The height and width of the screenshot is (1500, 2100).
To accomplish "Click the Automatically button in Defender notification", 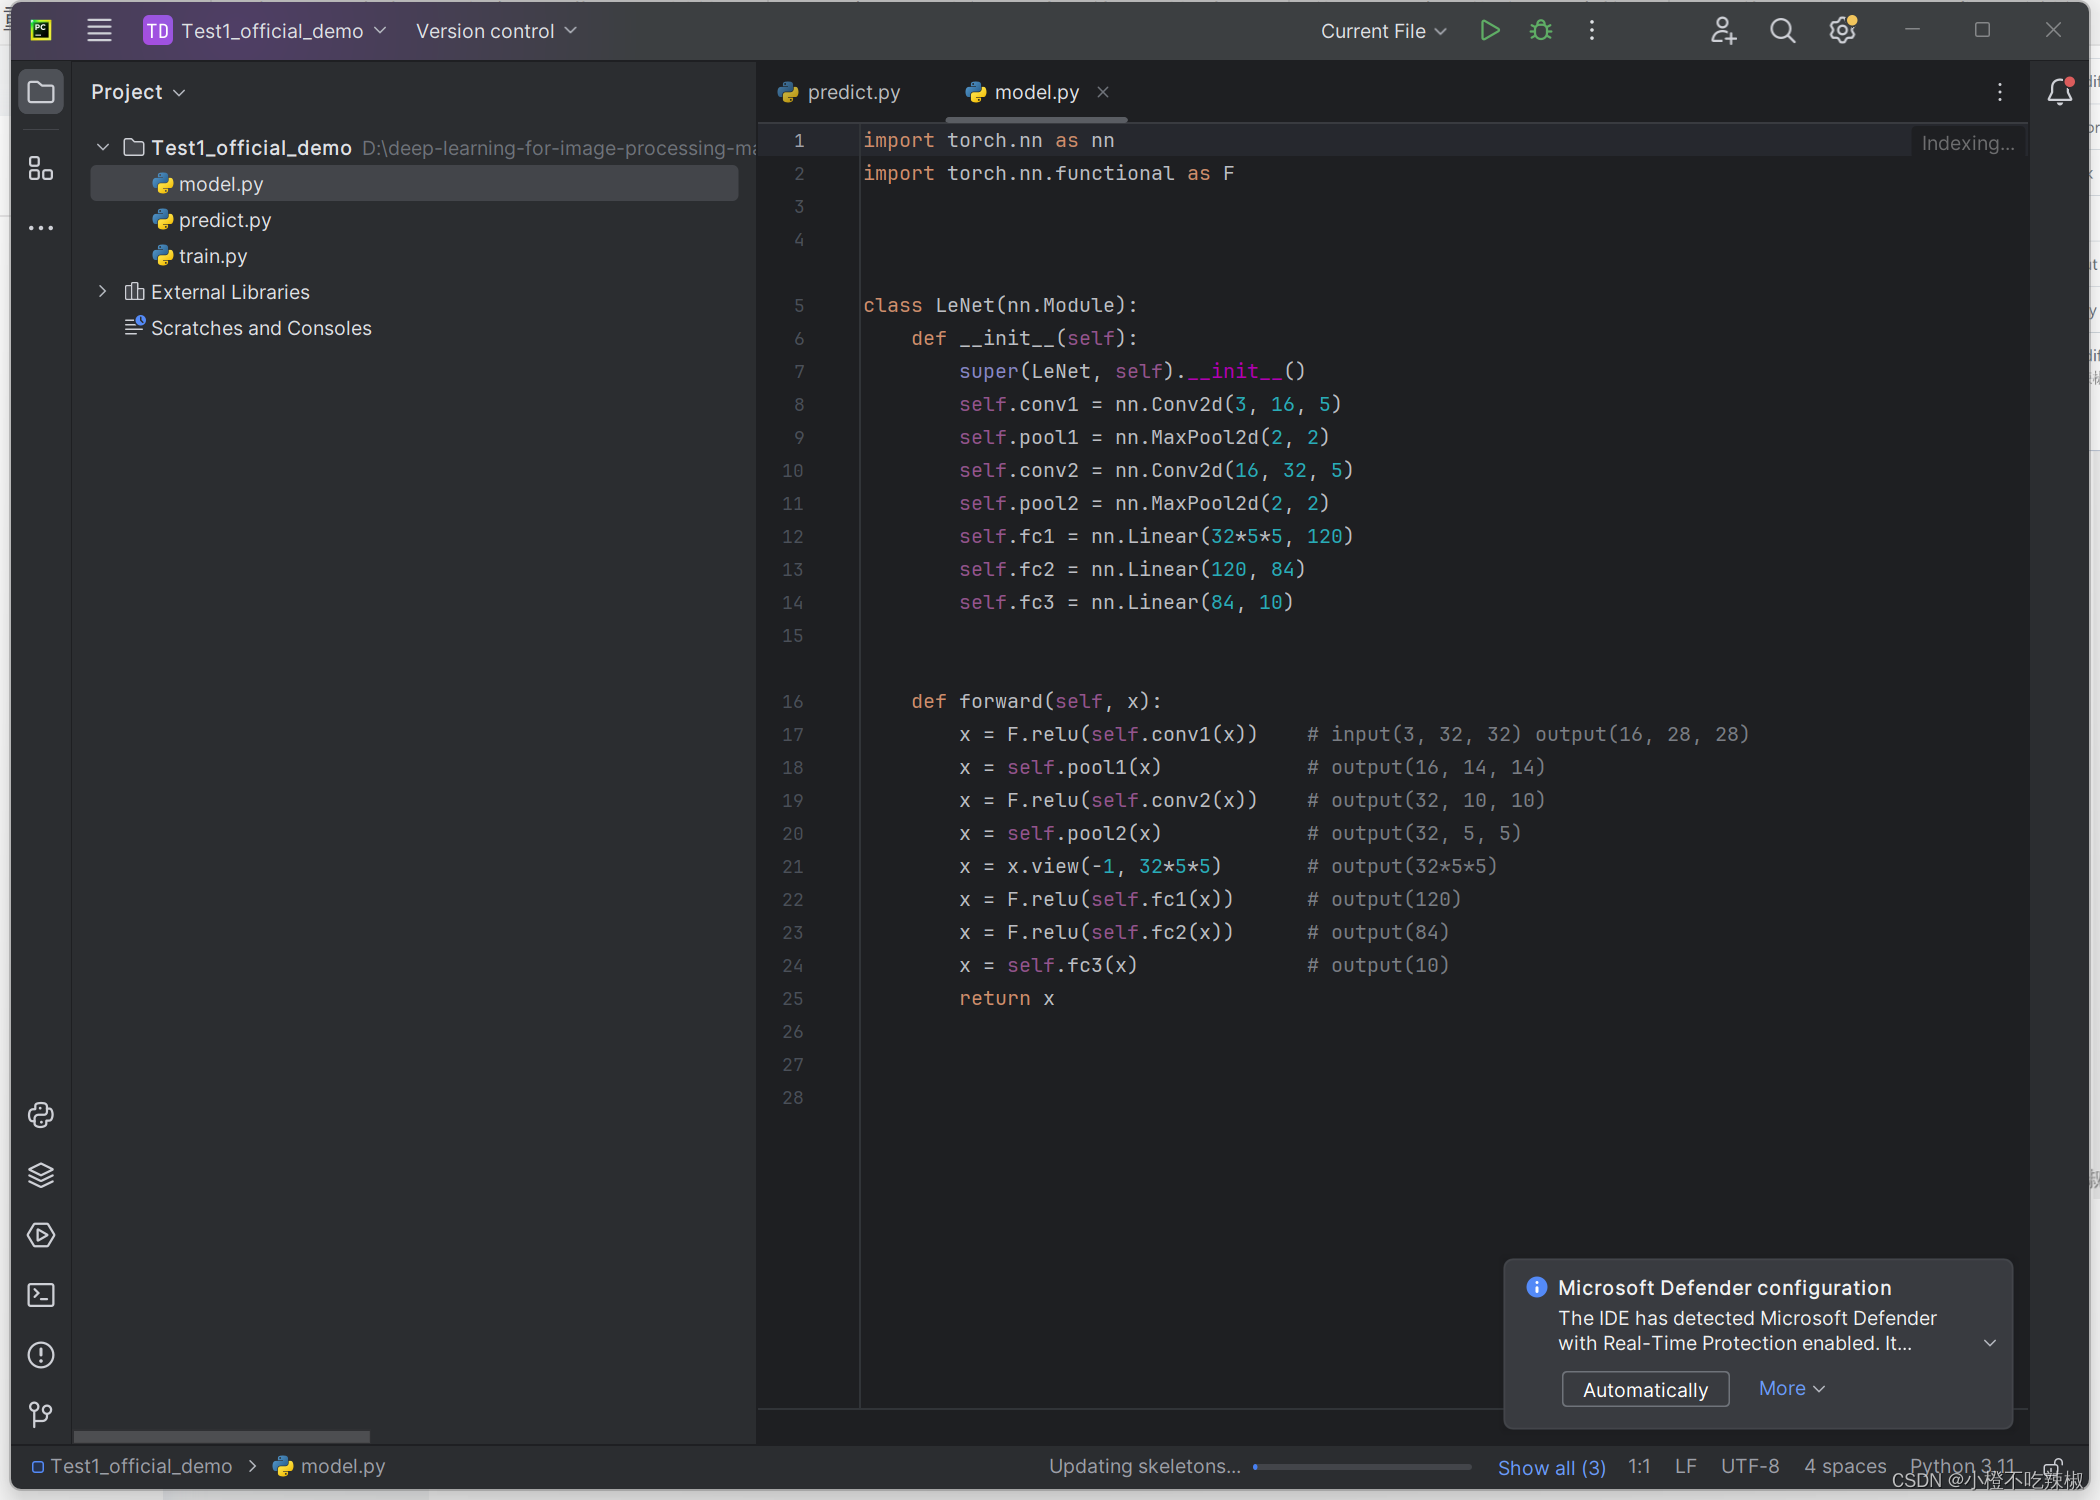I will click(x=1644, y=1389).
